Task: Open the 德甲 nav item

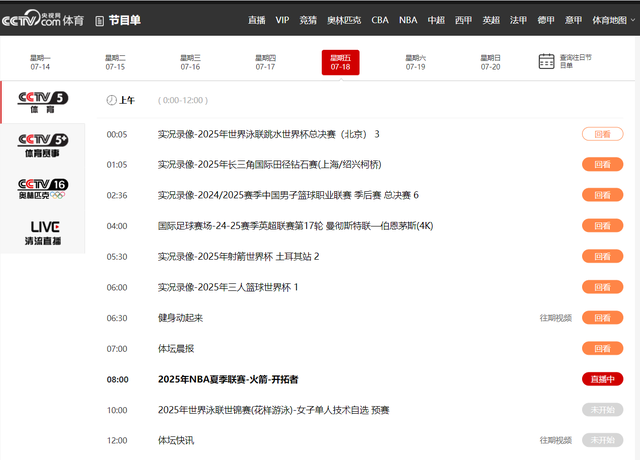Action: 546,20
